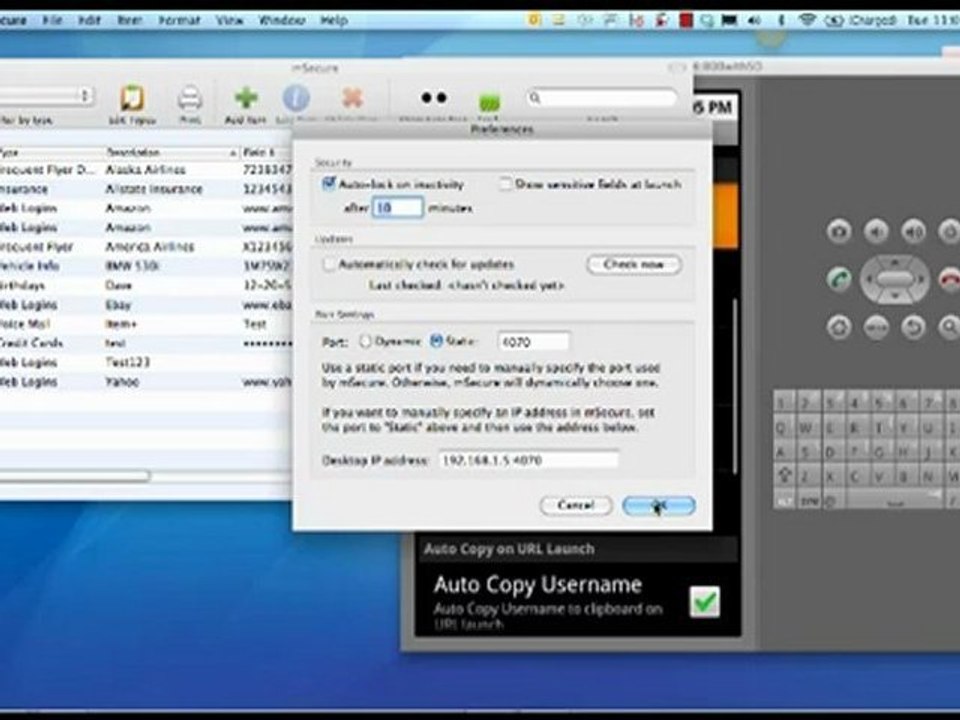Enable Automatically check for updates checkbox

[329, 264]
